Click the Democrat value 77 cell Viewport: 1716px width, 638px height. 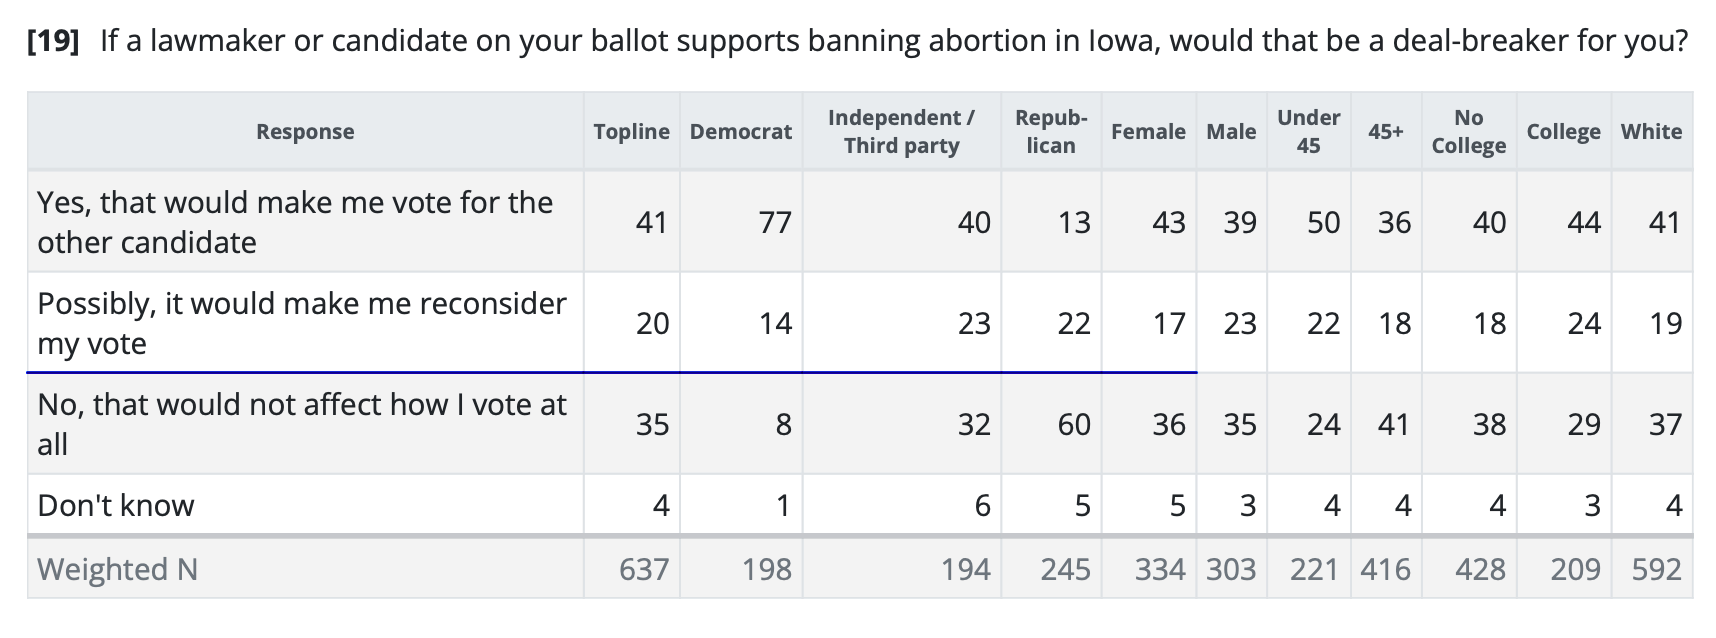pos(774,222)
